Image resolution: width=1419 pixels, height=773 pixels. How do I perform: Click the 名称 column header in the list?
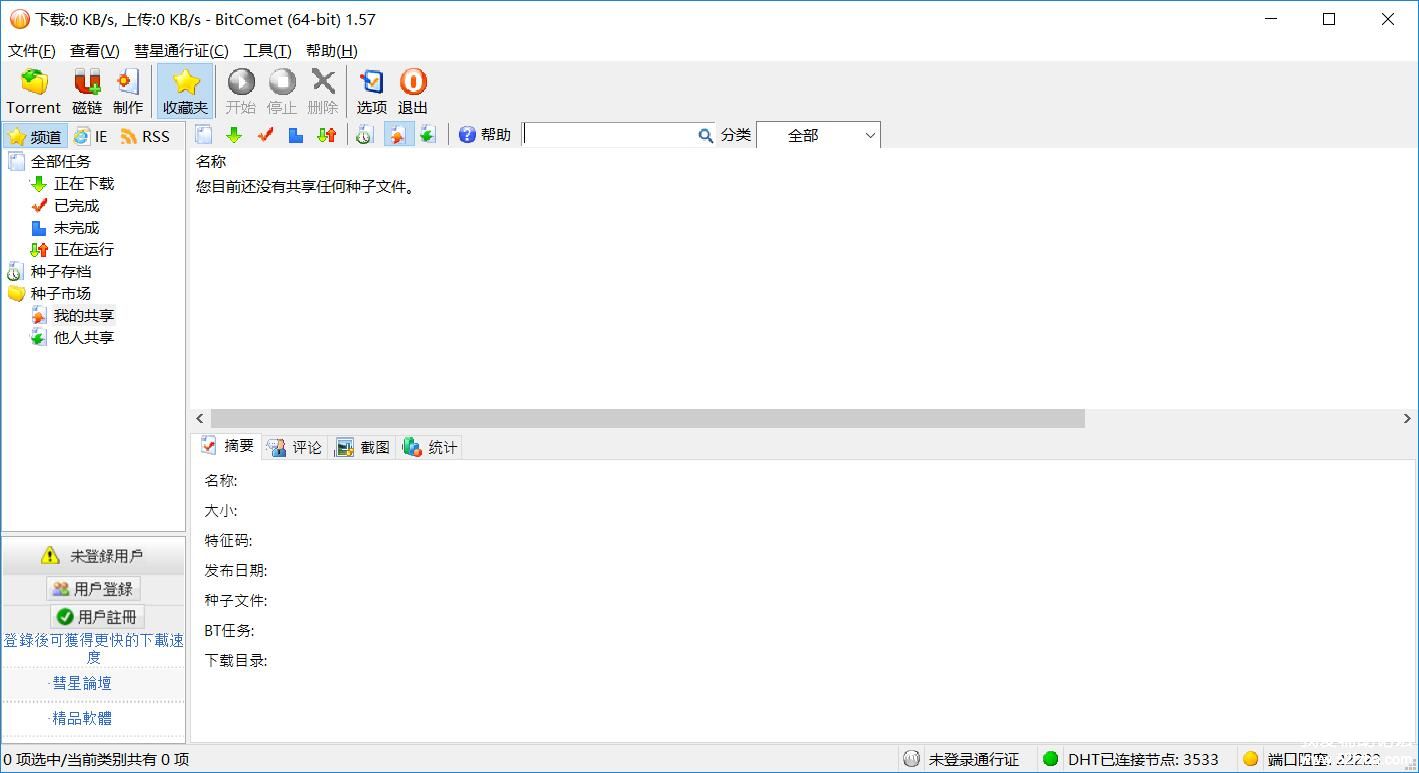point(211,161)
